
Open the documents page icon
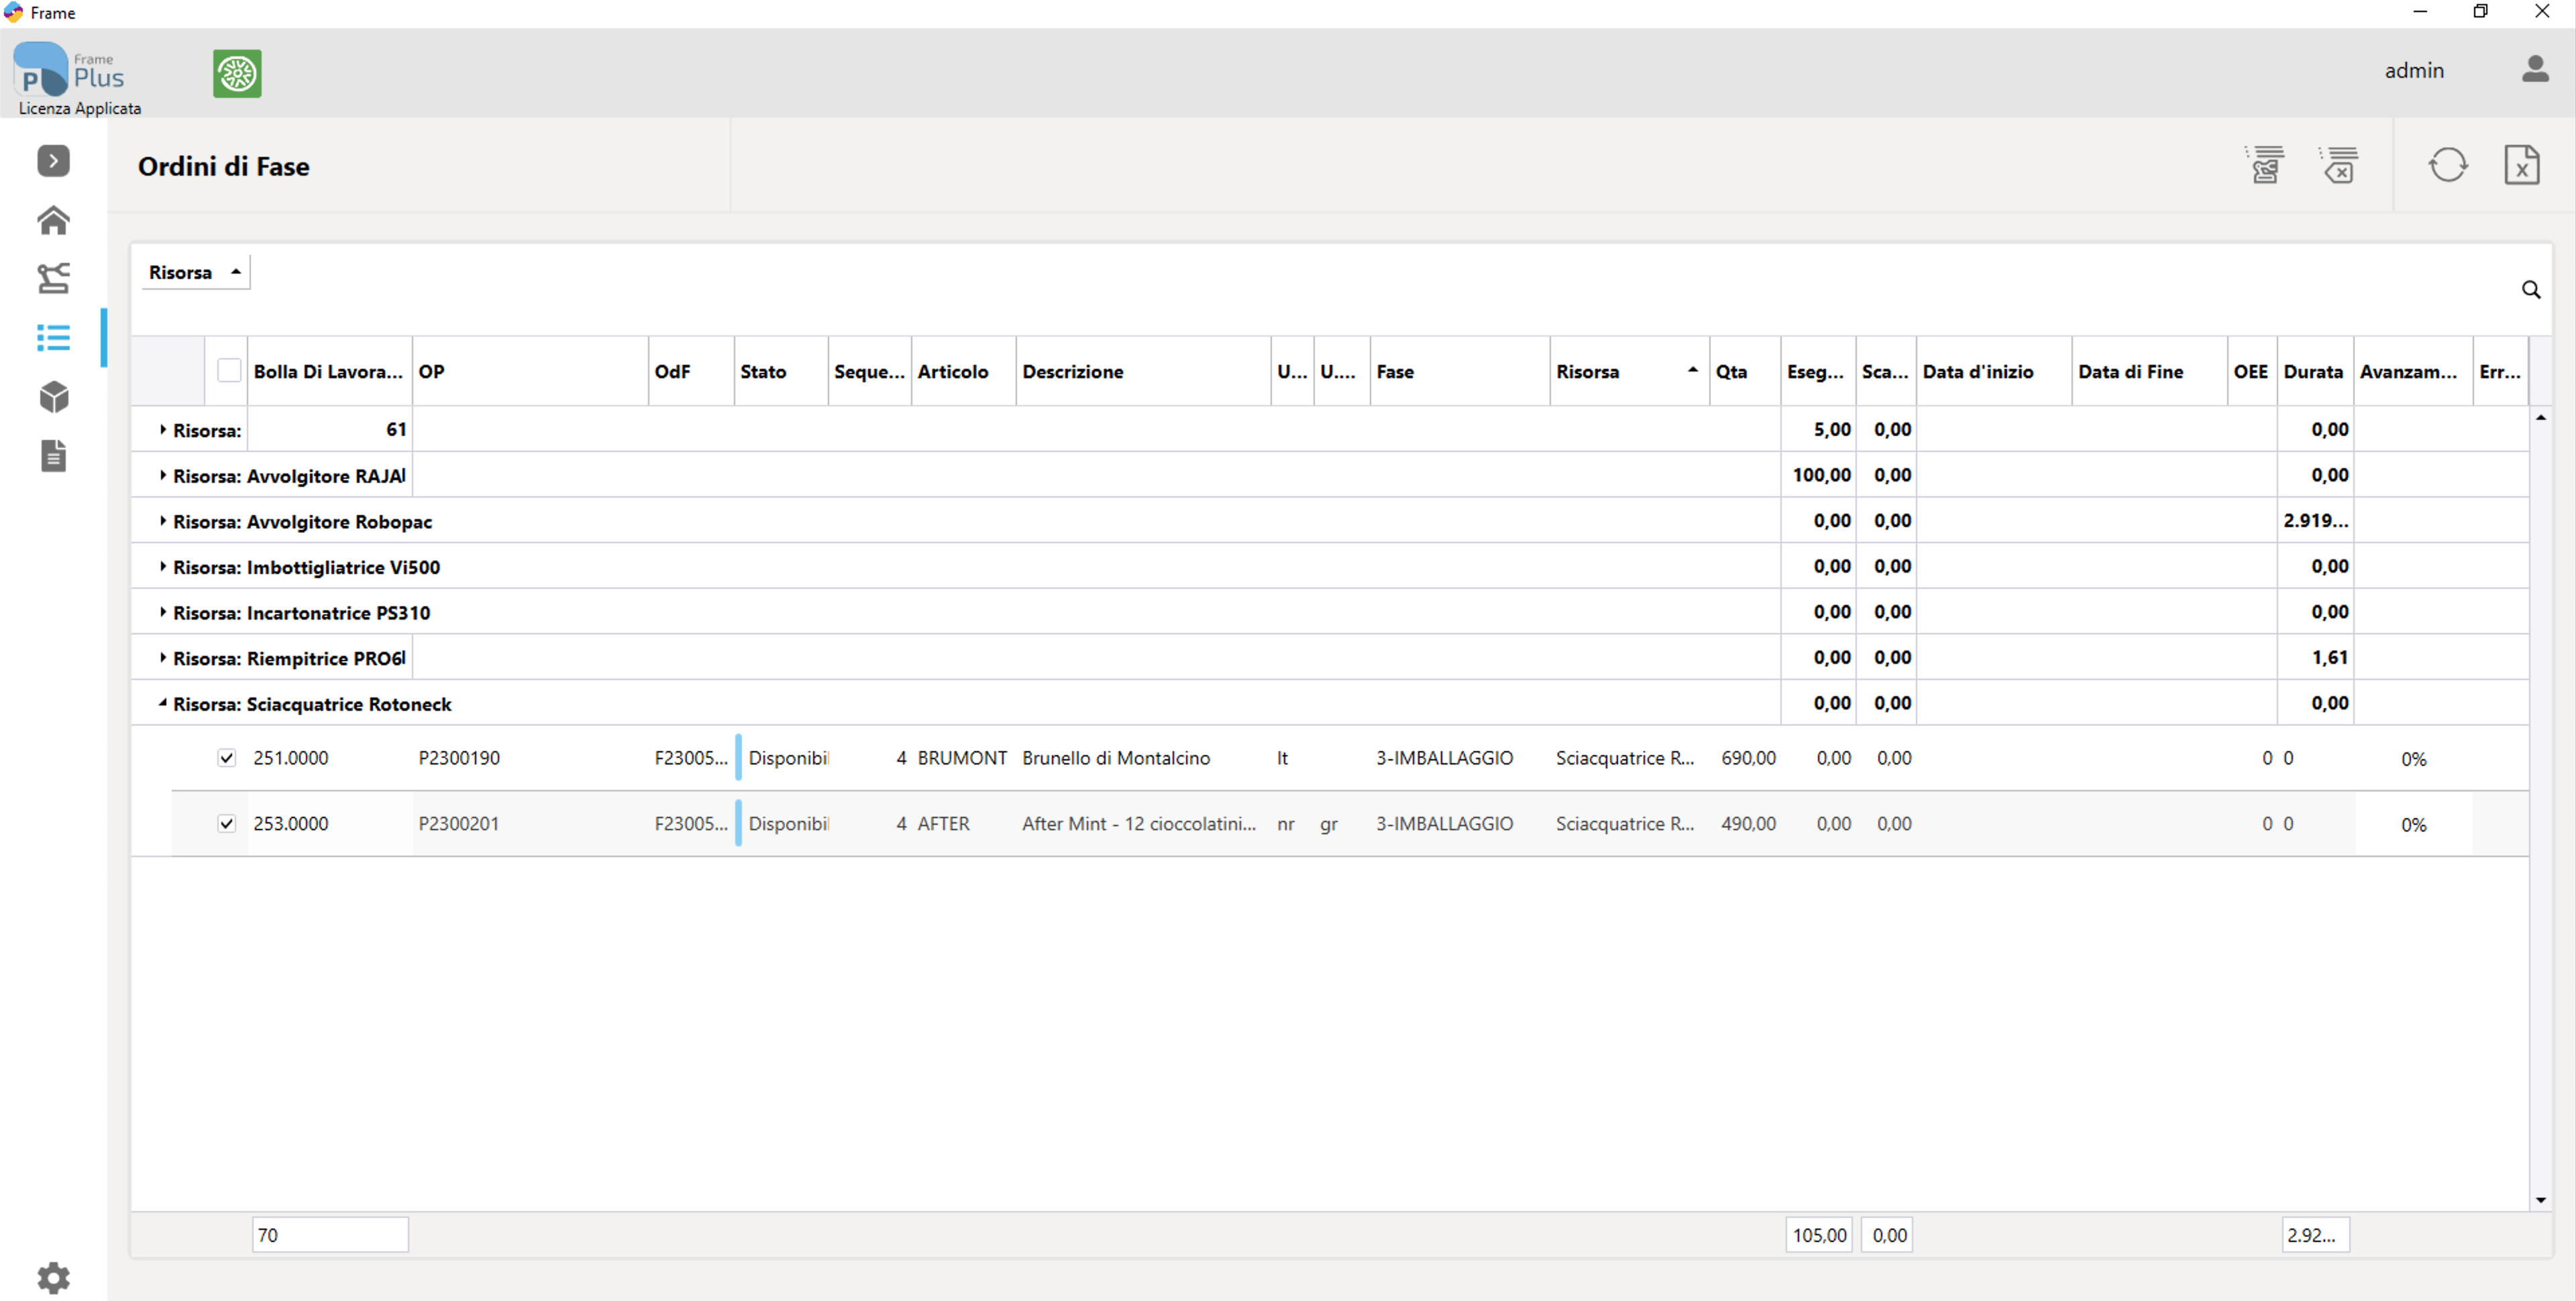click(53, 456)
